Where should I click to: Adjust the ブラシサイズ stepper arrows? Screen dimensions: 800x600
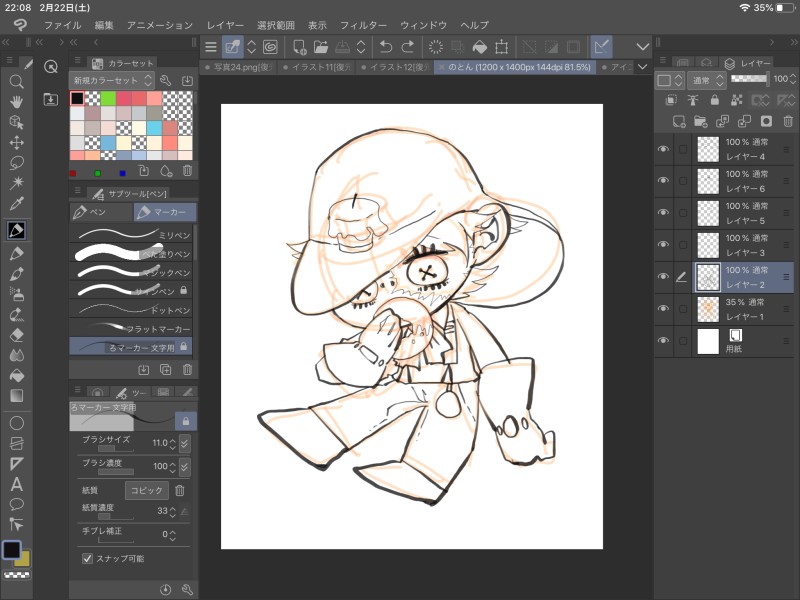tap(172, 443)
